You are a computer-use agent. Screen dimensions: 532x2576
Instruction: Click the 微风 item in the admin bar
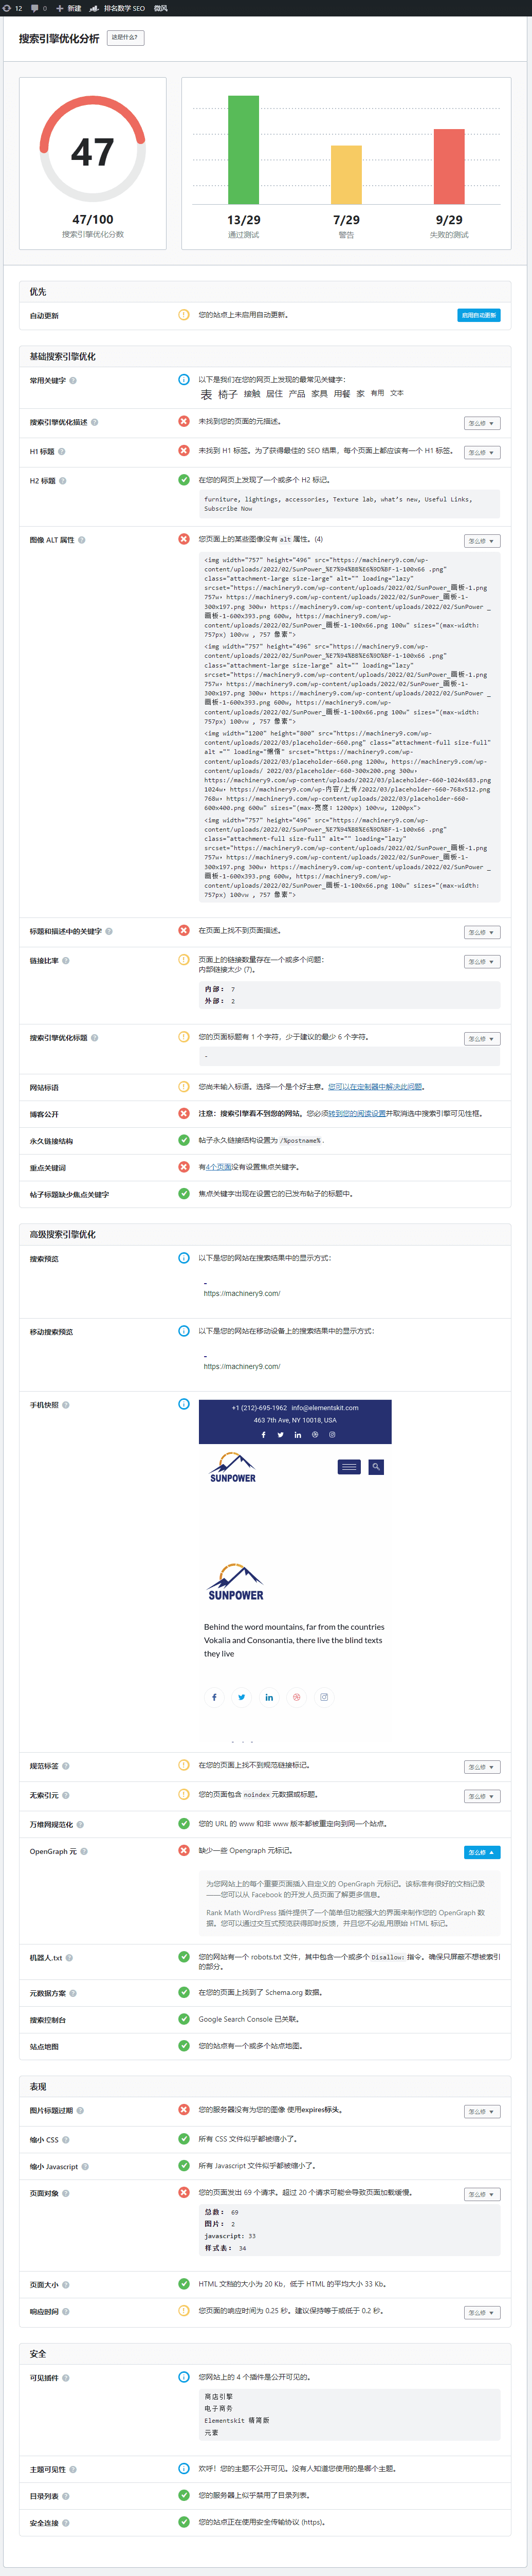point(161,8)
